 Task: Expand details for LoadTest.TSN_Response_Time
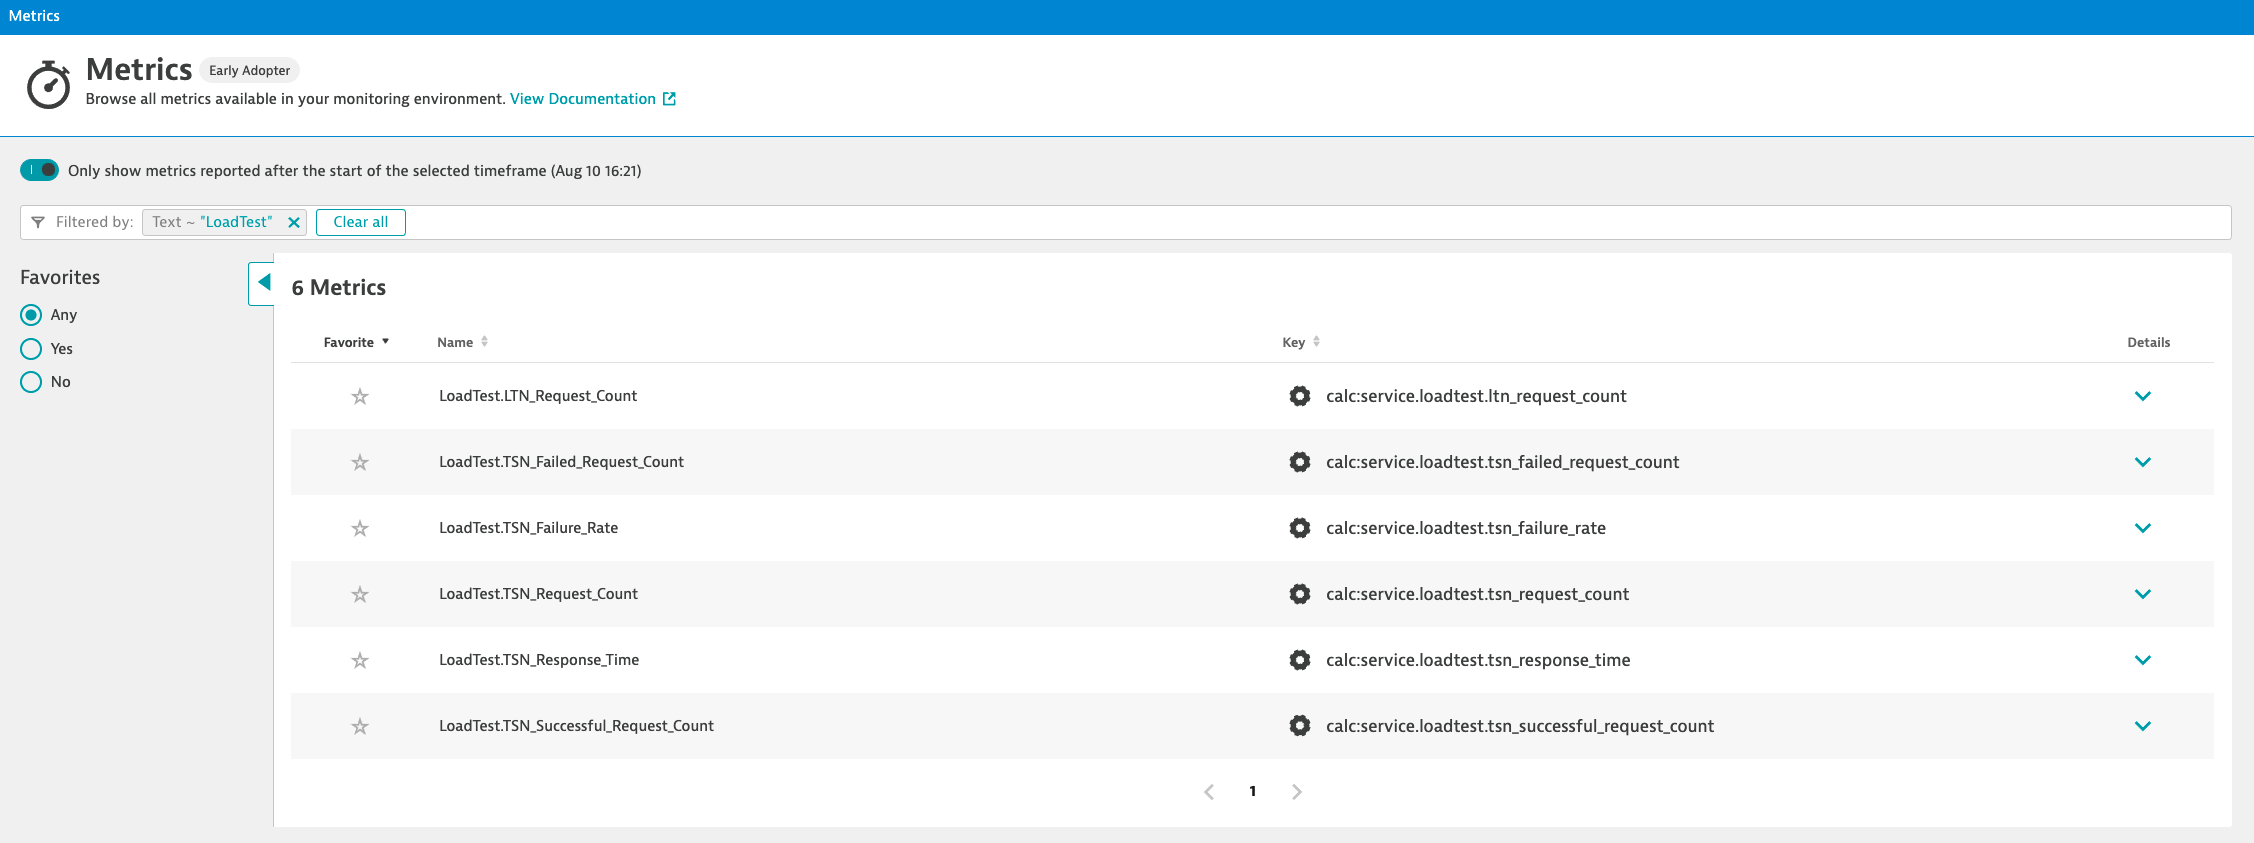[x=2142, y=660]
